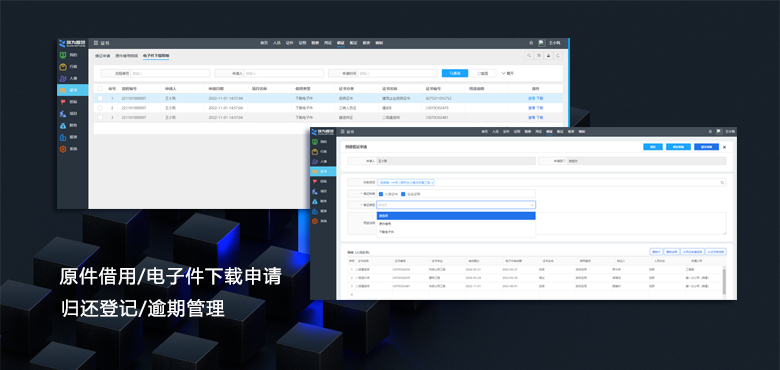Switch to the 电子件下载明细 tab
Screen dimensions: 780x370
coord(156,56)
